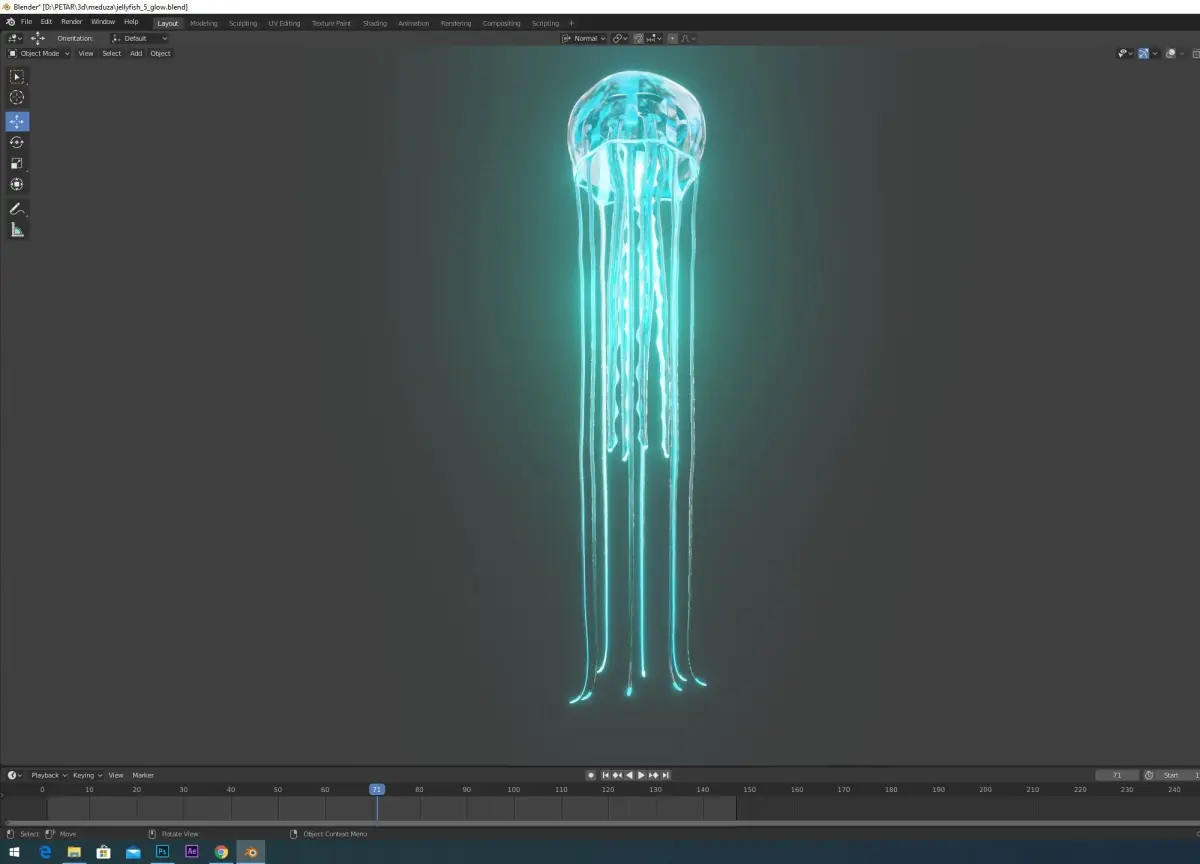Open the Default orientation dropdown

tap(138, 38)
